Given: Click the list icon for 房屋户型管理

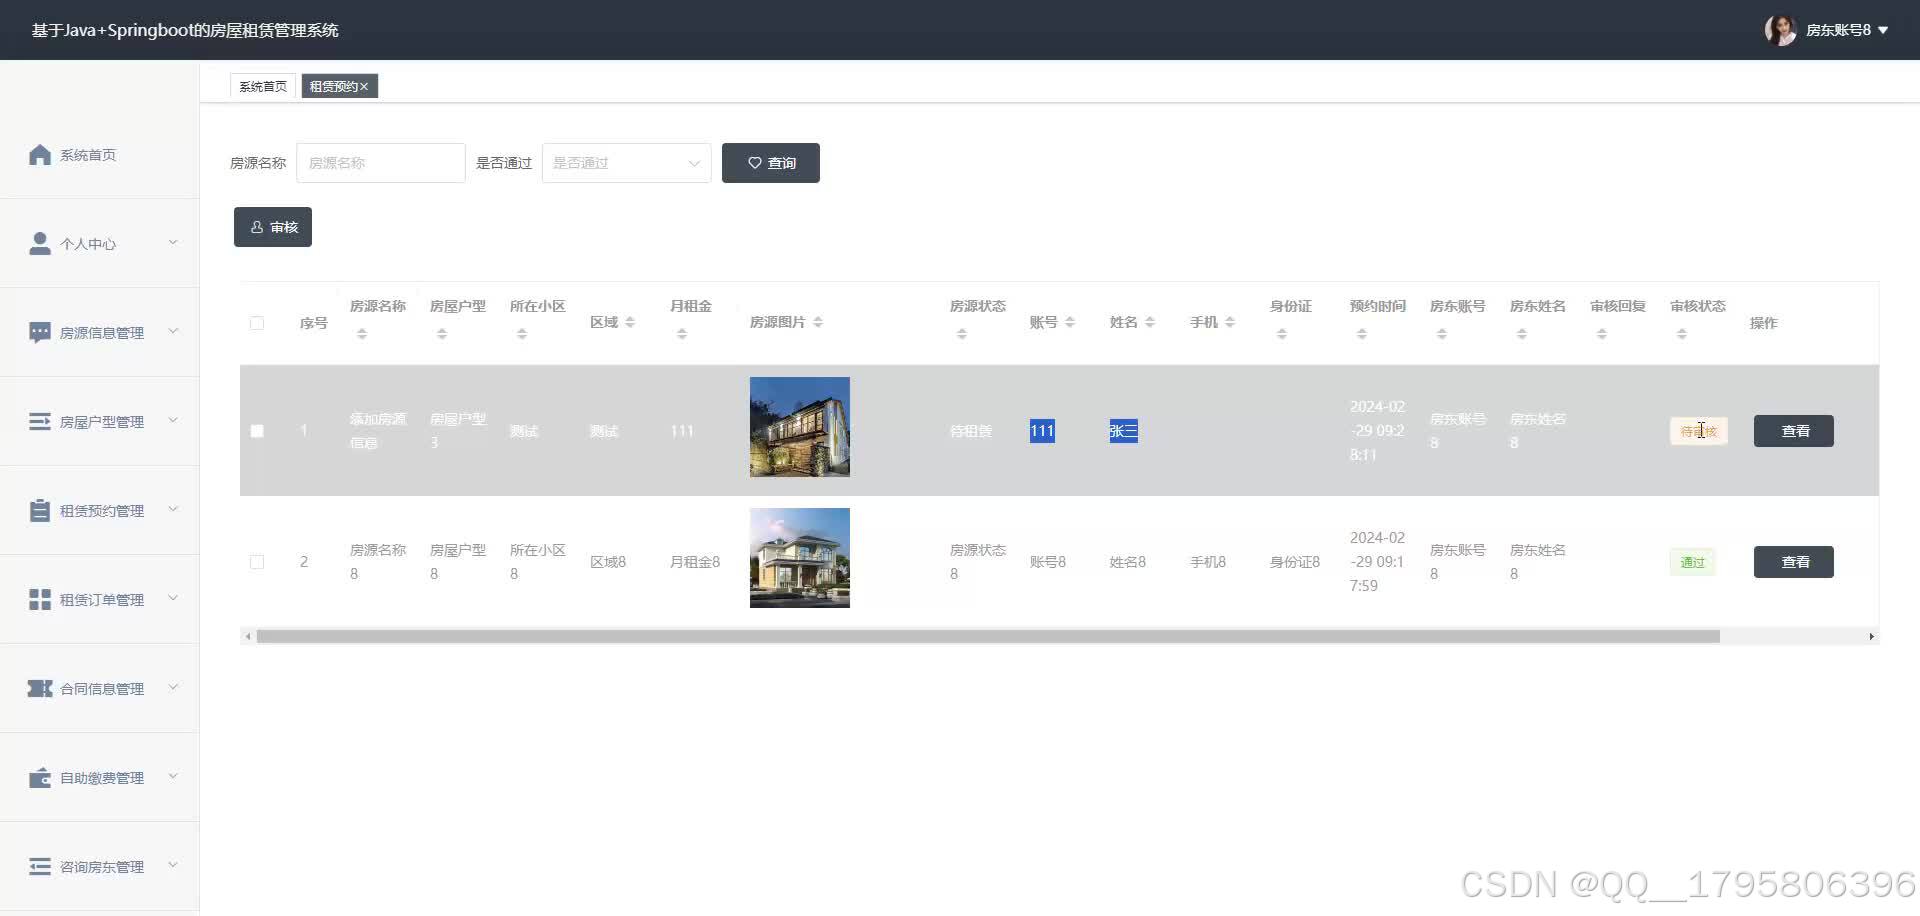Looking at the screenshot, I should (40, 422).
